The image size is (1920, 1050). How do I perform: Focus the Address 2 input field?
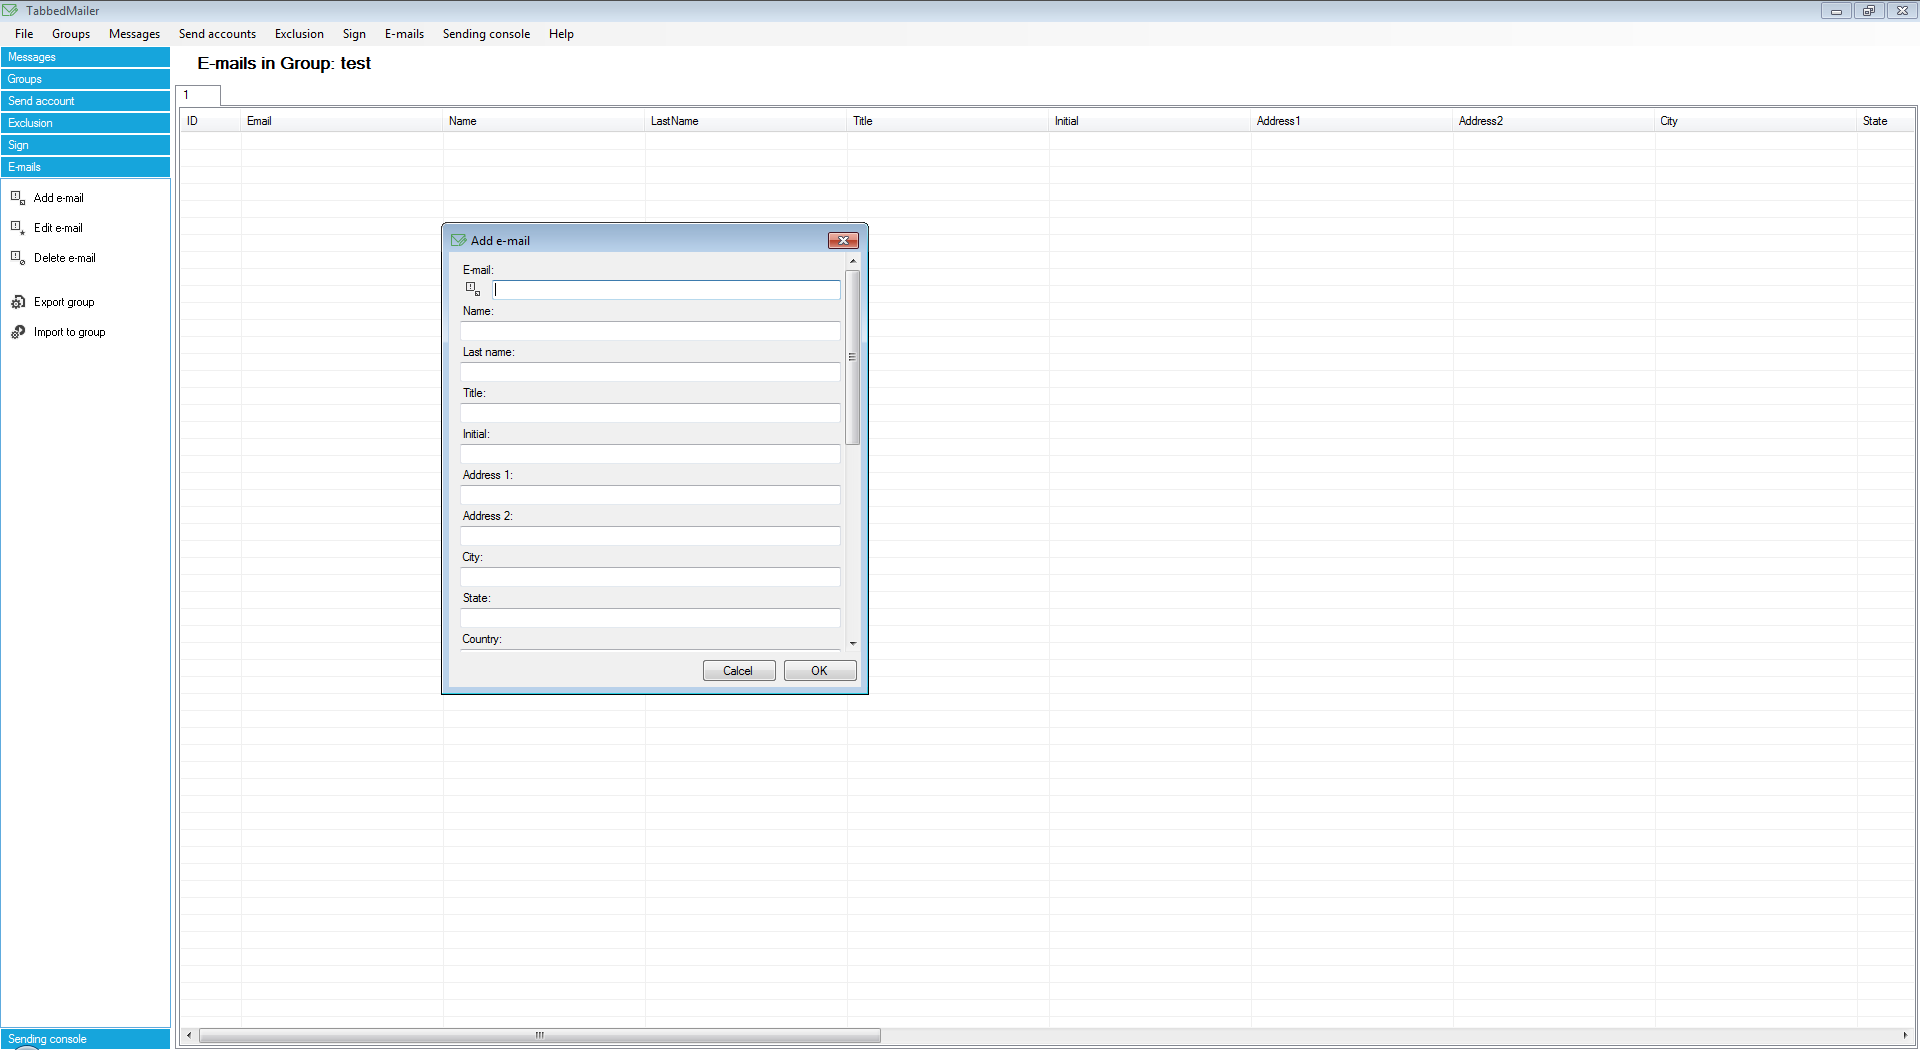click(650, 536)
